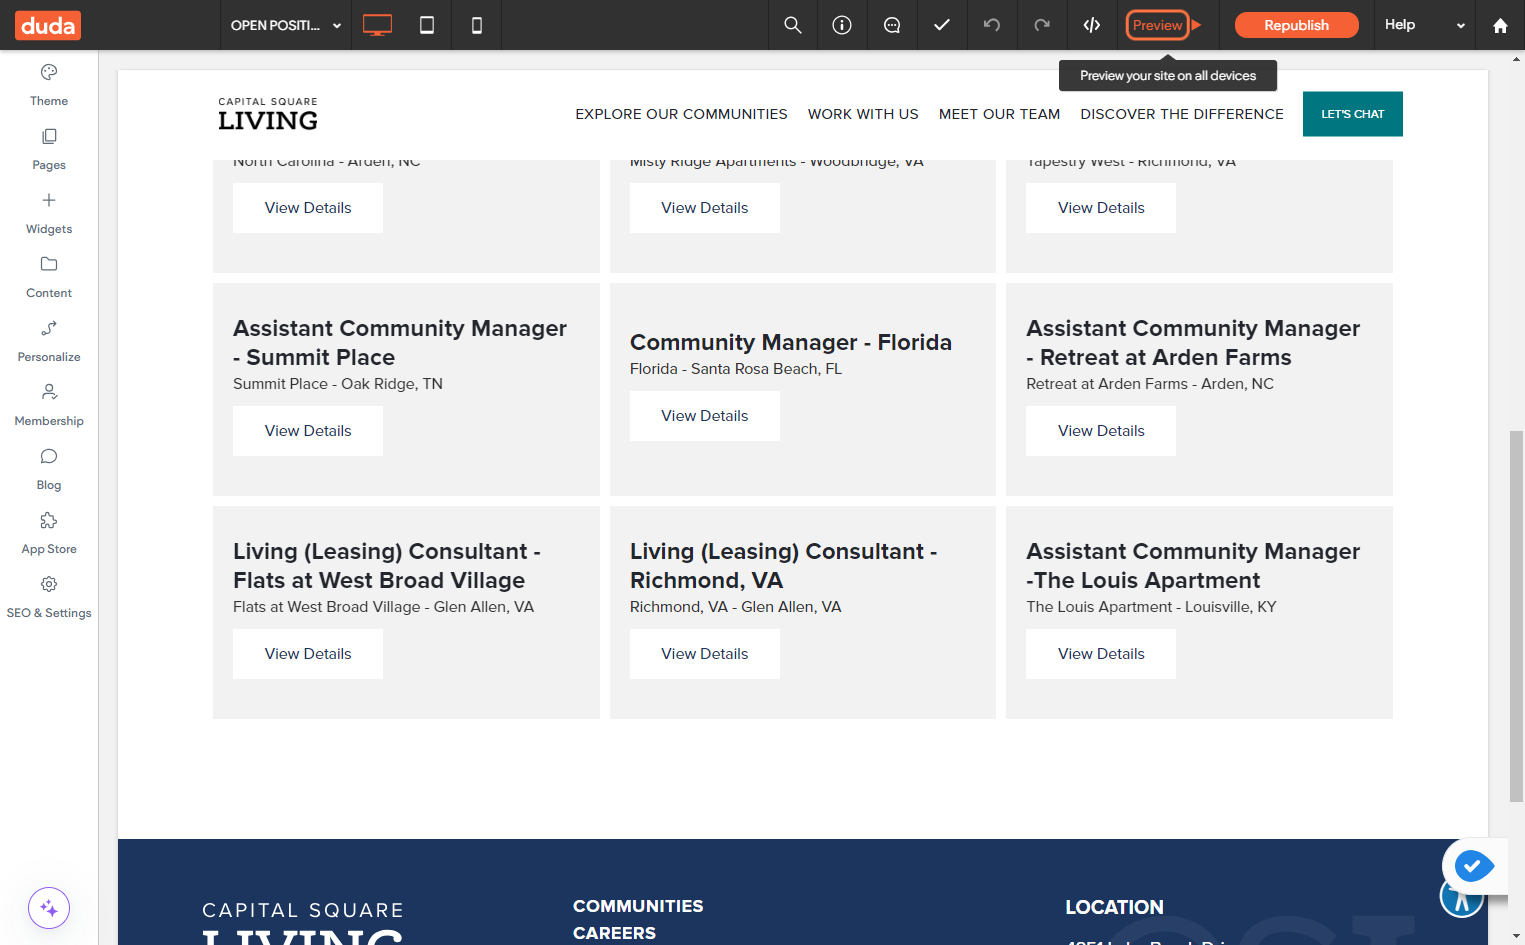Click the Capital Square Living header logo
Viewport: 1525px width, 945px height.
268,114
